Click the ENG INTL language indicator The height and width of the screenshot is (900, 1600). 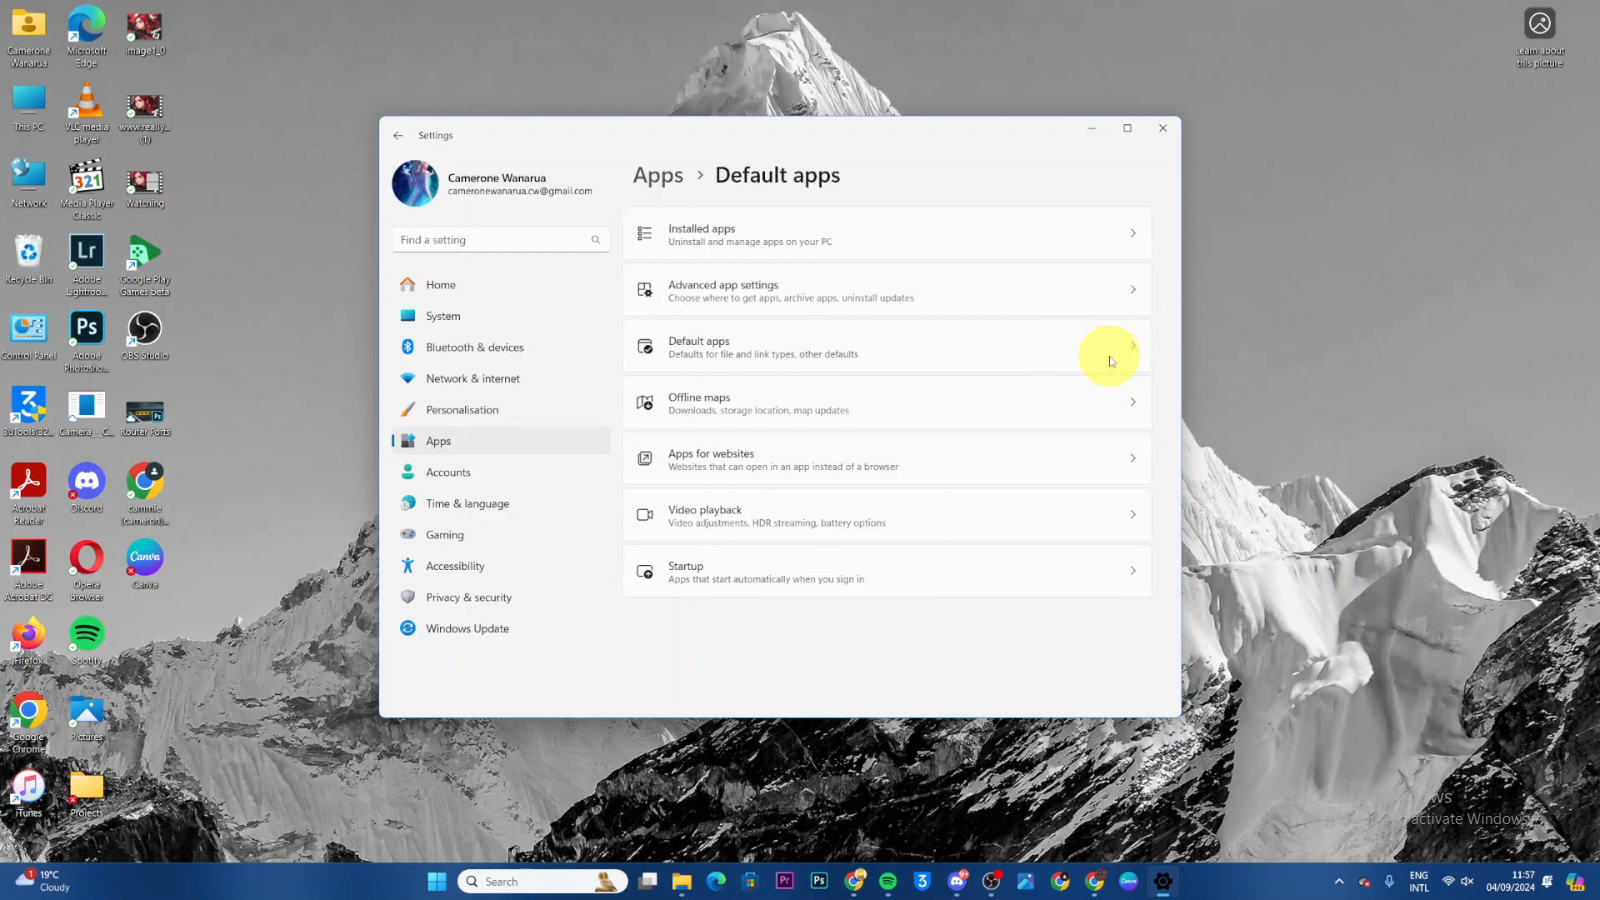click(1419, 881)
